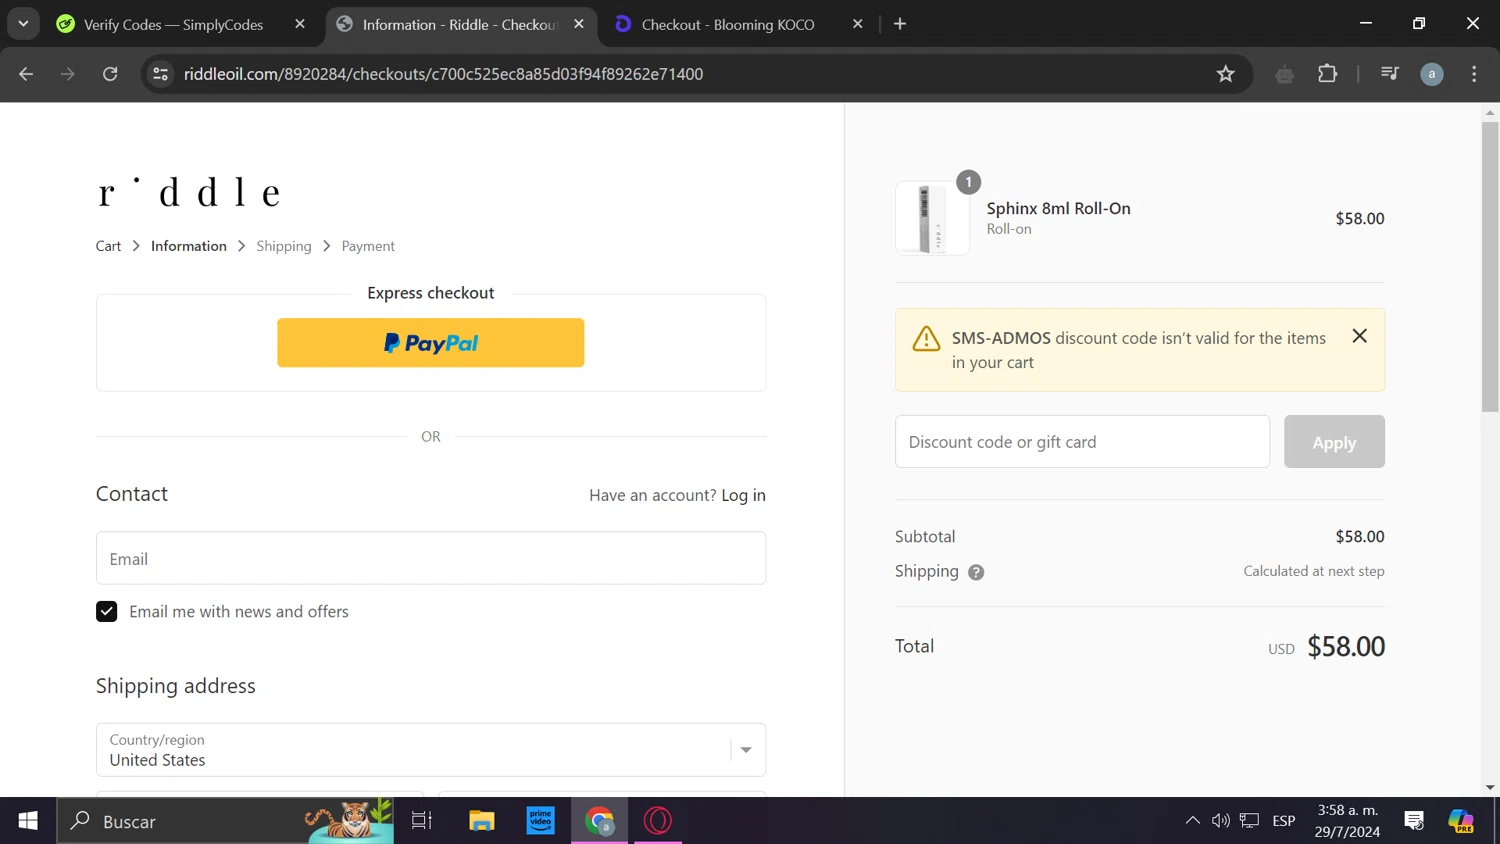
Task: Focus the Discount code or gift card field
Action: coord(1082,442)
